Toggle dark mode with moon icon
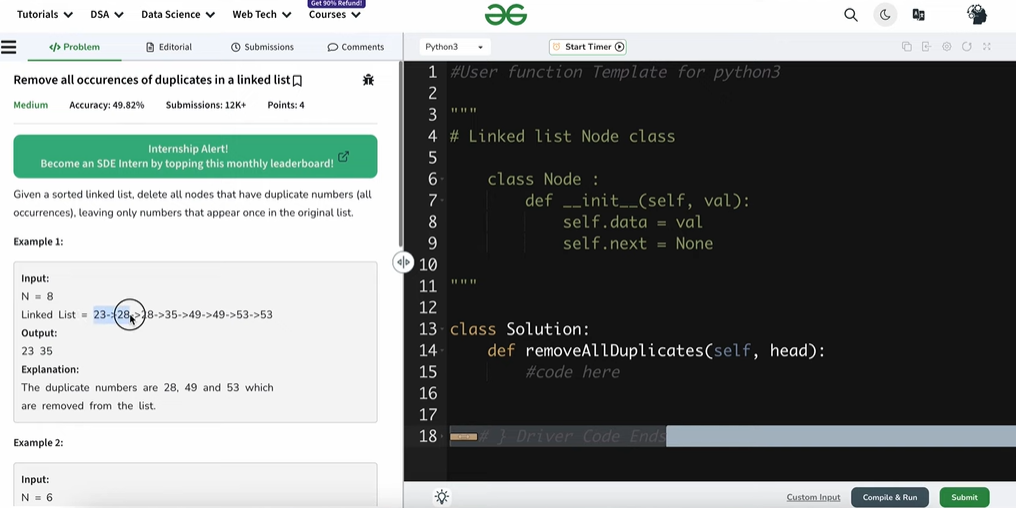Viewport: 1016px width, 508px height. tap(884, 15)
